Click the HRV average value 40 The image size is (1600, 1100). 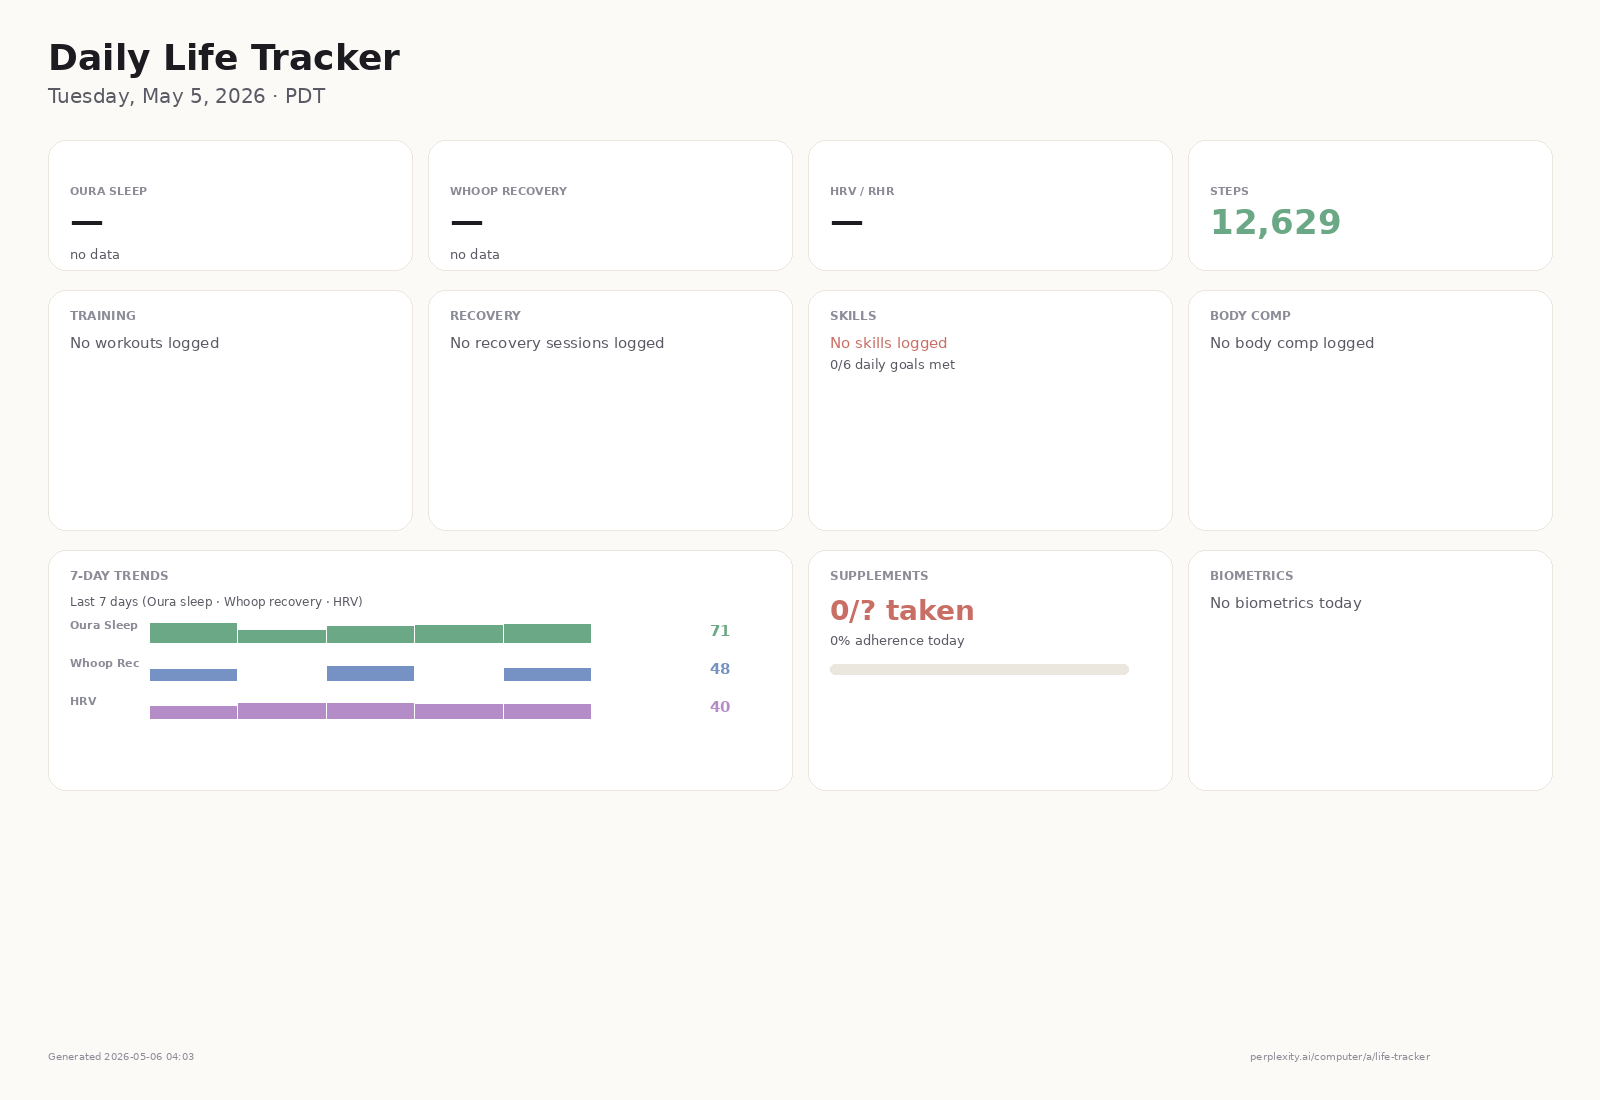point(720,707)
